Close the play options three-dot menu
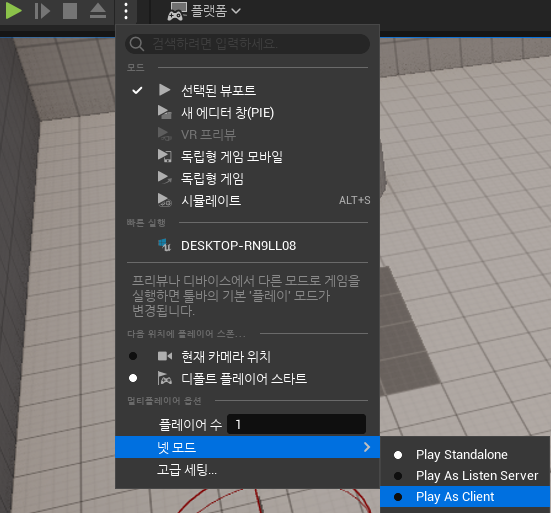This screenshot has height=513, width=551. [x=126, y=11]
